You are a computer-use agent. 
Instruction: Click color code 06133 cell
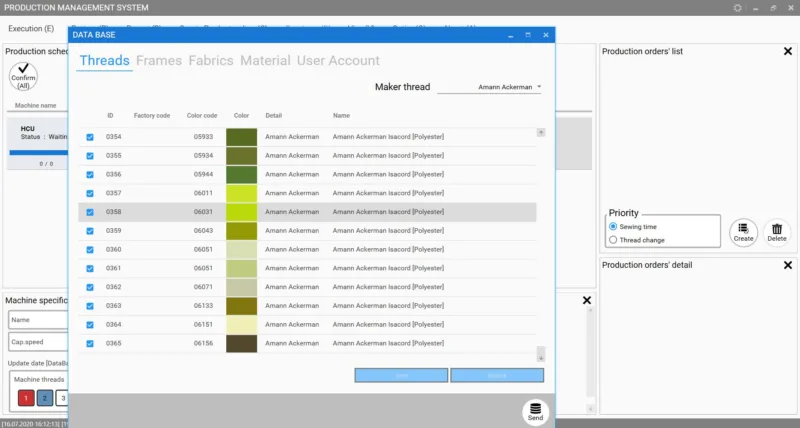point(203,306)
